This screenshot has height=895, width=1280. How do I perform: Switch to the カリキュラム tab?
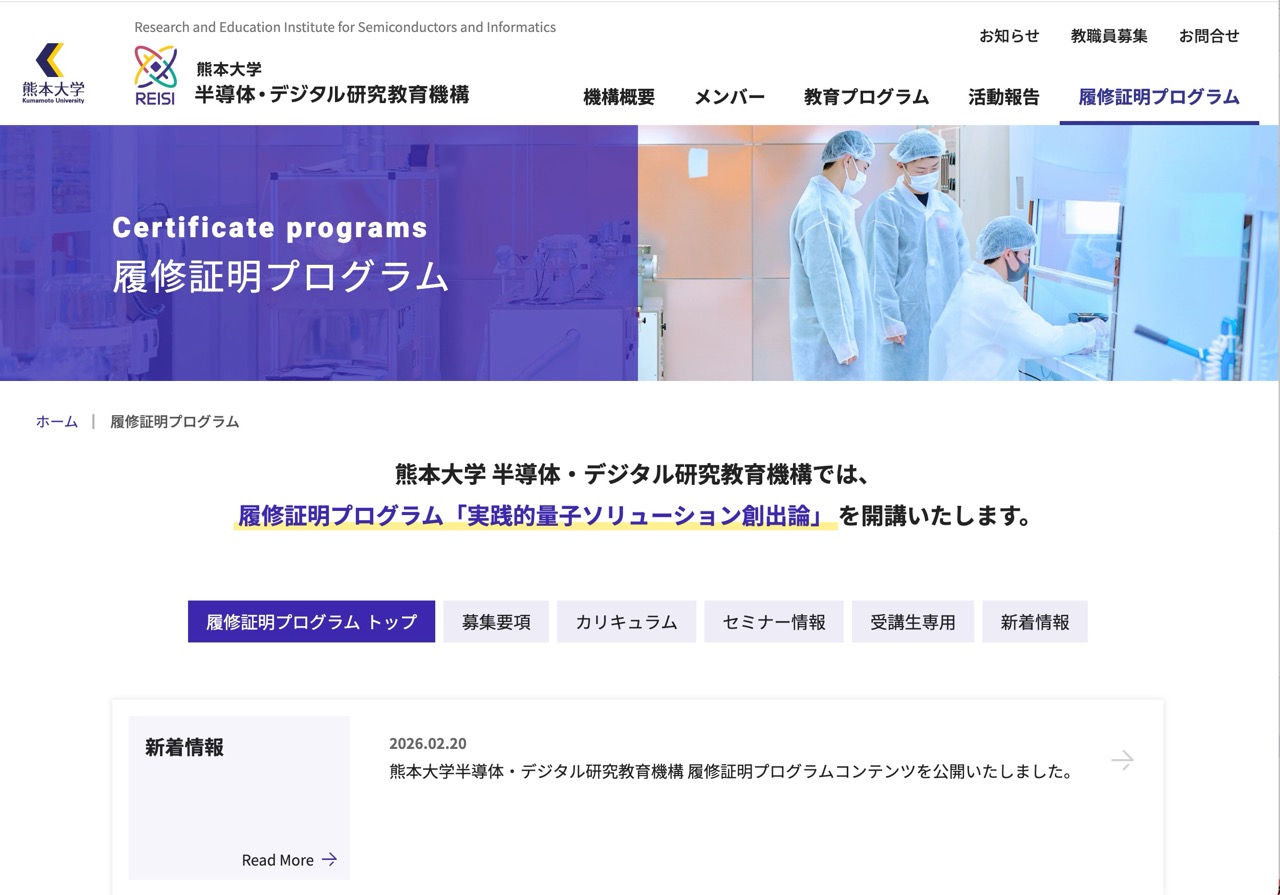pyautogui.click(x=626, y=621)
